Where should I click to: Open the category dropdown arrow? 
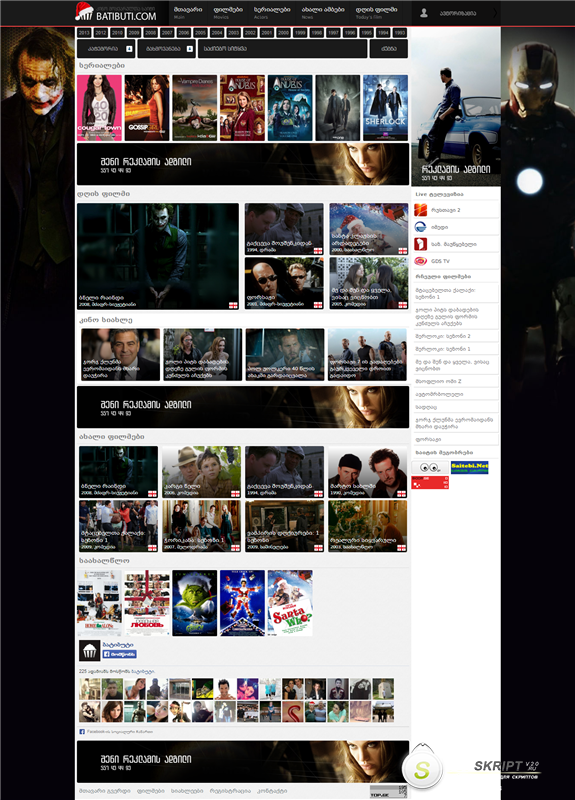129,49
